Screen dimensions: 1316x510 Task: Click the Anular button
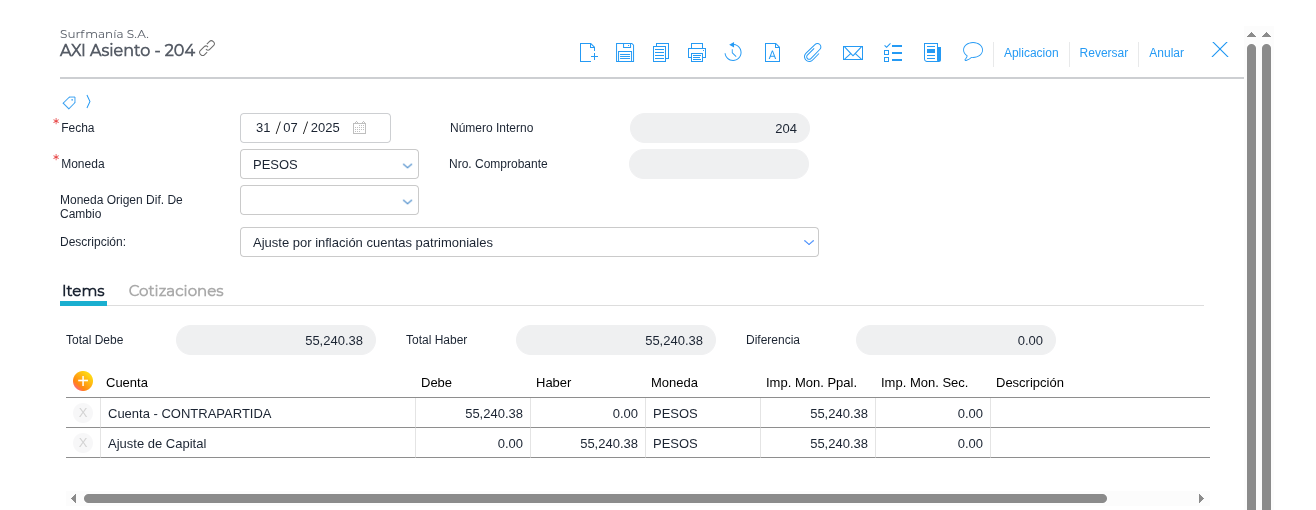click(x=1166, y=53)
